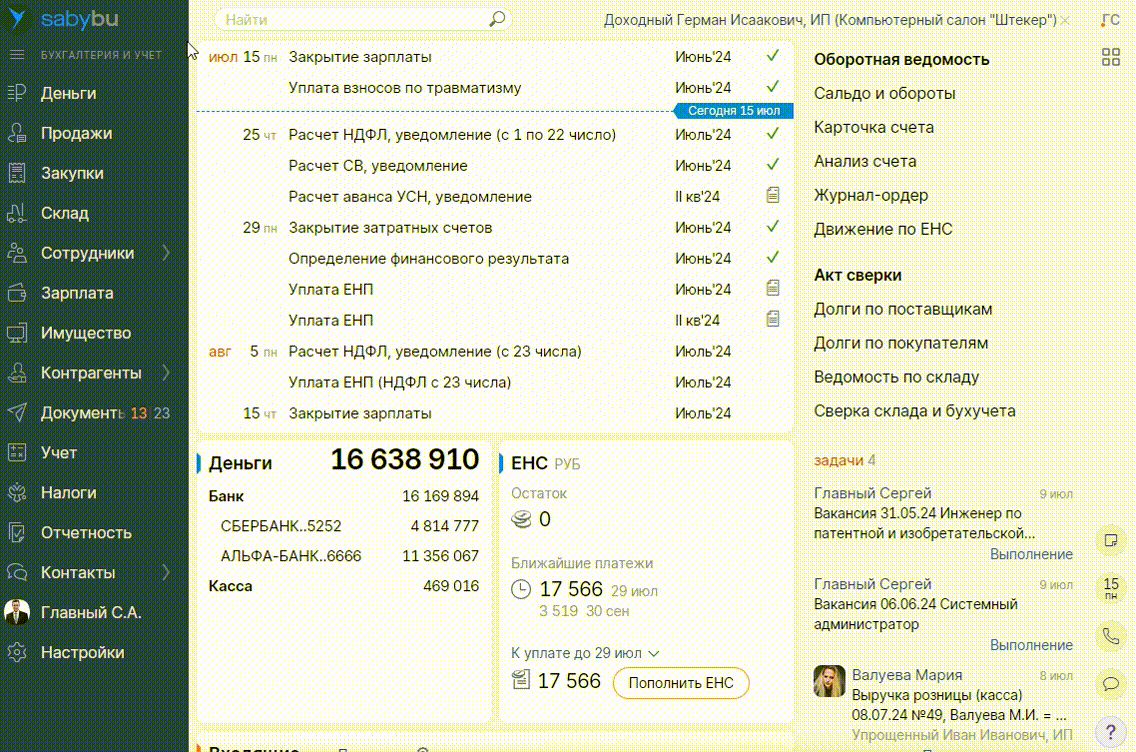
Task: Expand the Контрагенты submenu chevron
Action: [x=167, y=373]
